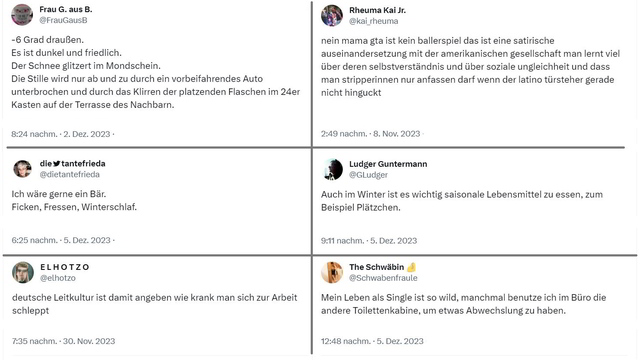
Task: Click the emoji next to The Schwäbin
Action: coord(411,267)
